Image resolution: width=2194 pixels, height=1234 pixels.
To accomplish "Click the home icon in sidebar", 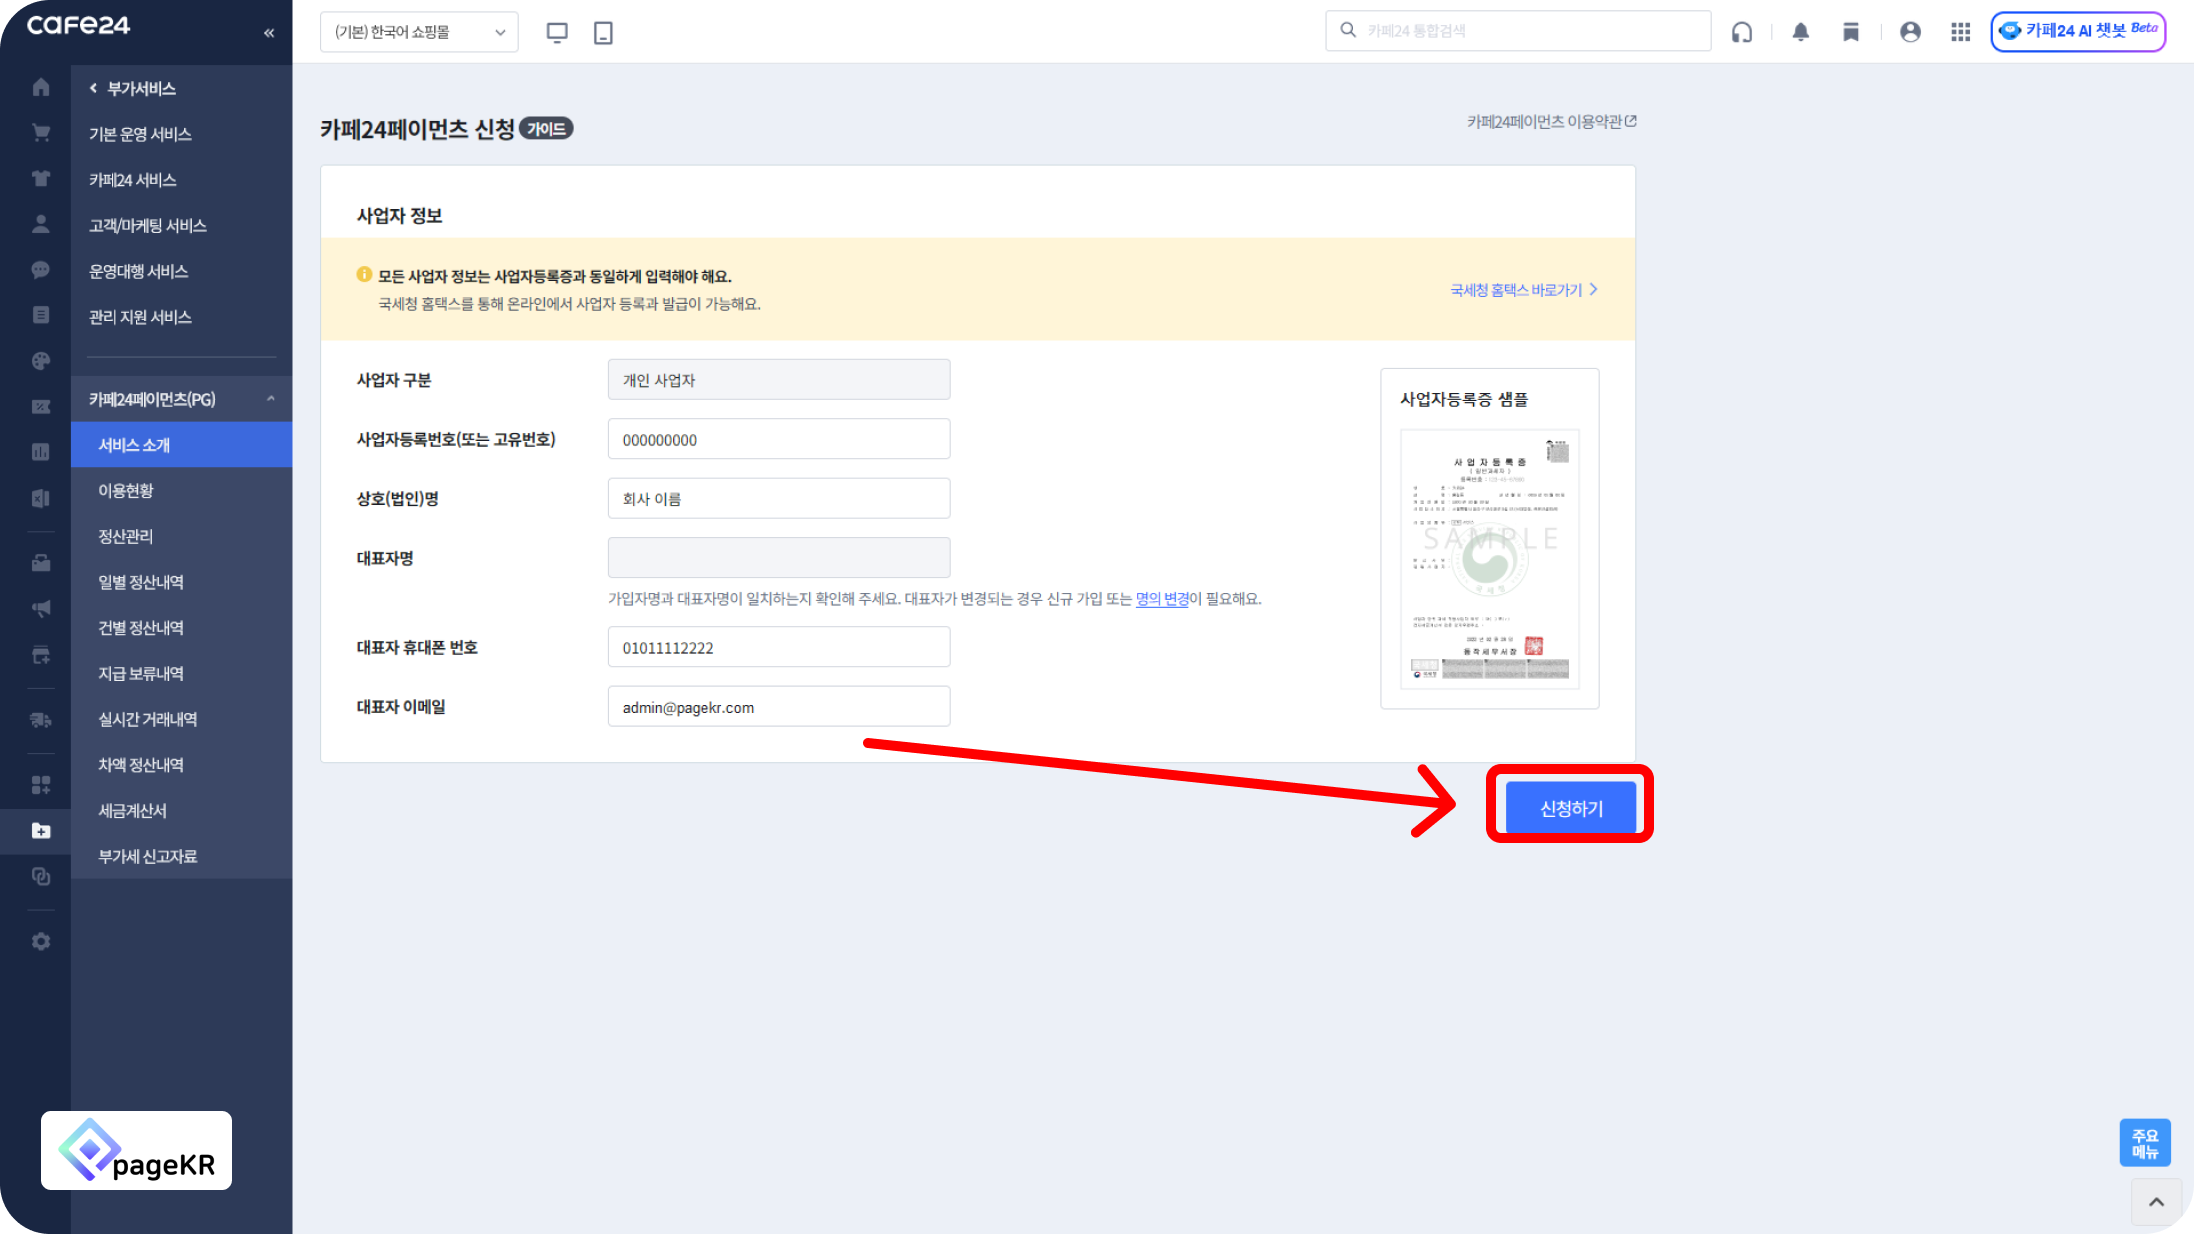I will (41, 88).
